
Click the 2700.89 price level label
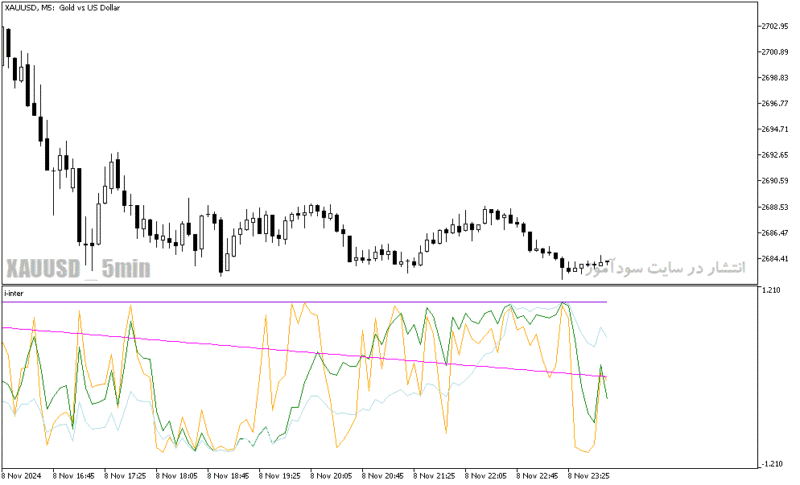click(x=774, y=52)
